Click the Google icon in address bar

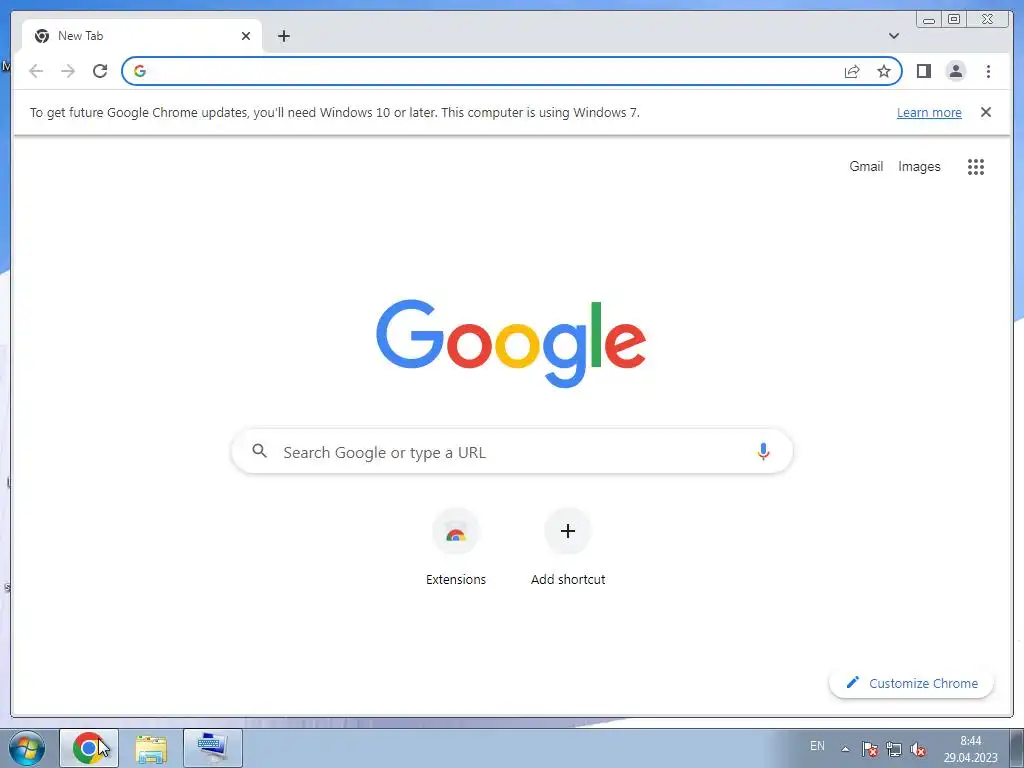140,71
